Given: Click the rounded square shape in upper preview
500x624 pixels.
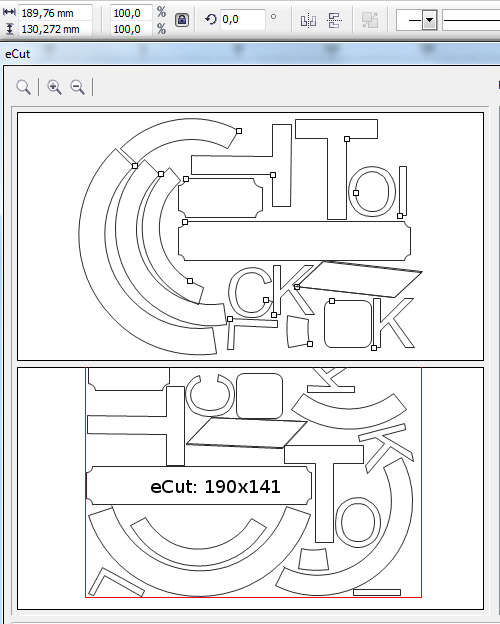Looking at the screenshot, I should click(x=348, y=324).
